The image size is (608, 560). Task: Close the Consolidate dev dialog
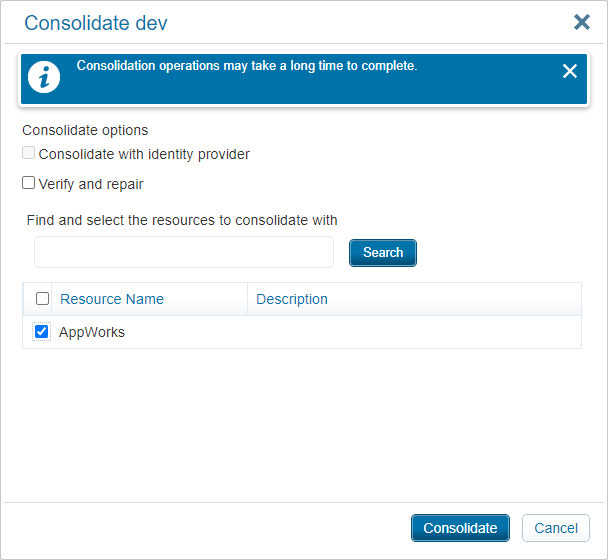click(581, 22)
